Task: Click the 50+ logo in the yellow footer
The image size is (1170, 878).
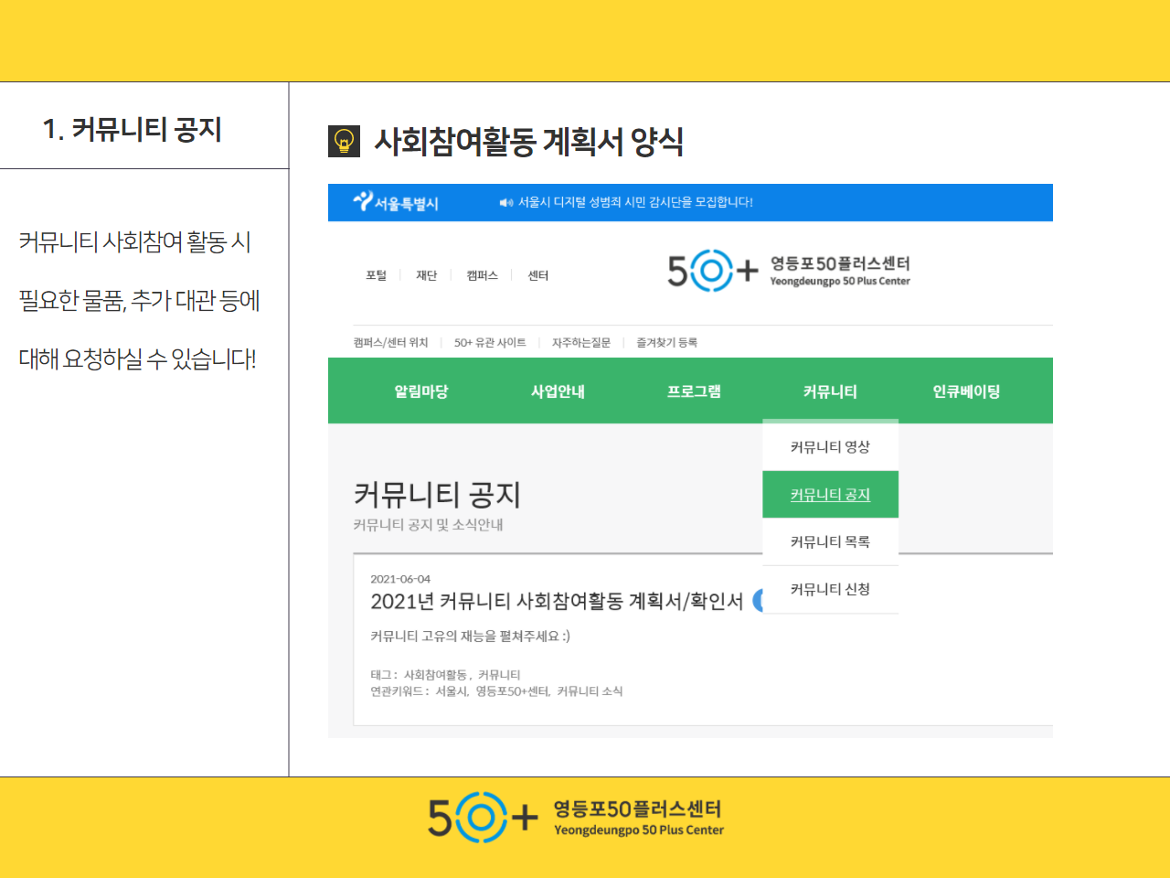Action: 575,817
